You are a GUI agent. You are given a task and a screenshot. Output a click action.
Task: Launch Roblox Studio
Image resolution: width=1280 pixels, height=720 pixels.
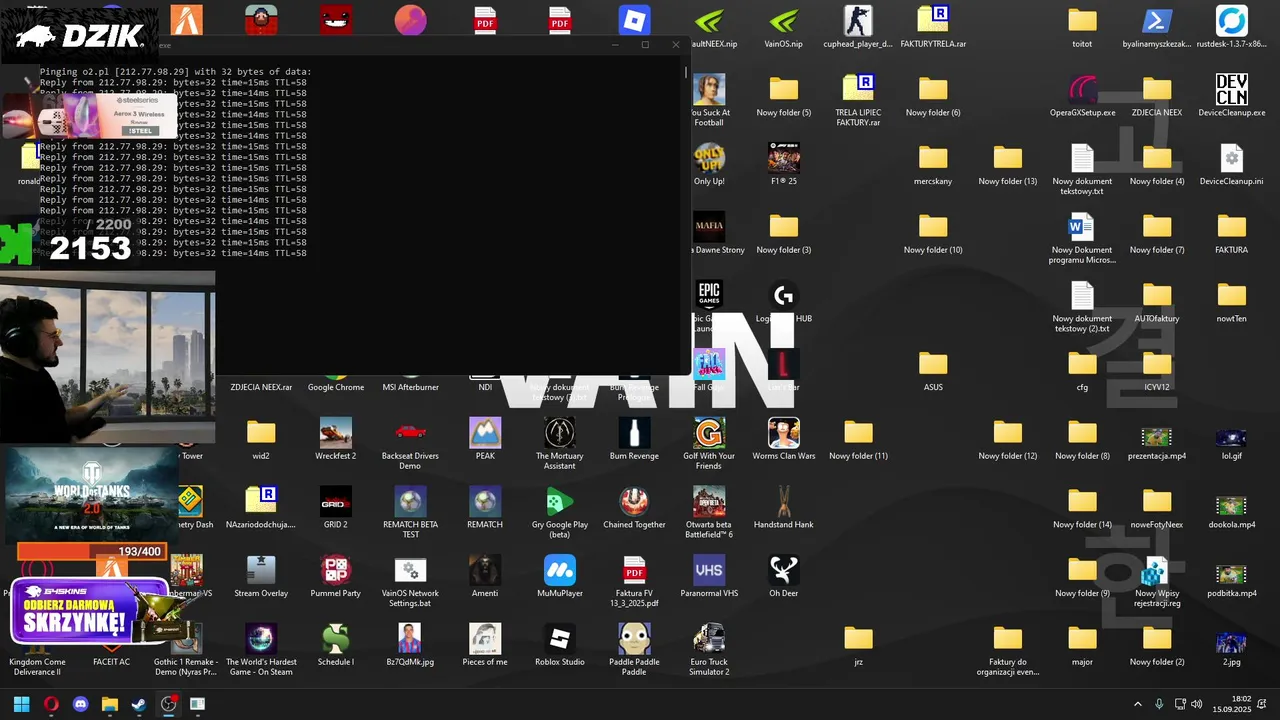559,646
